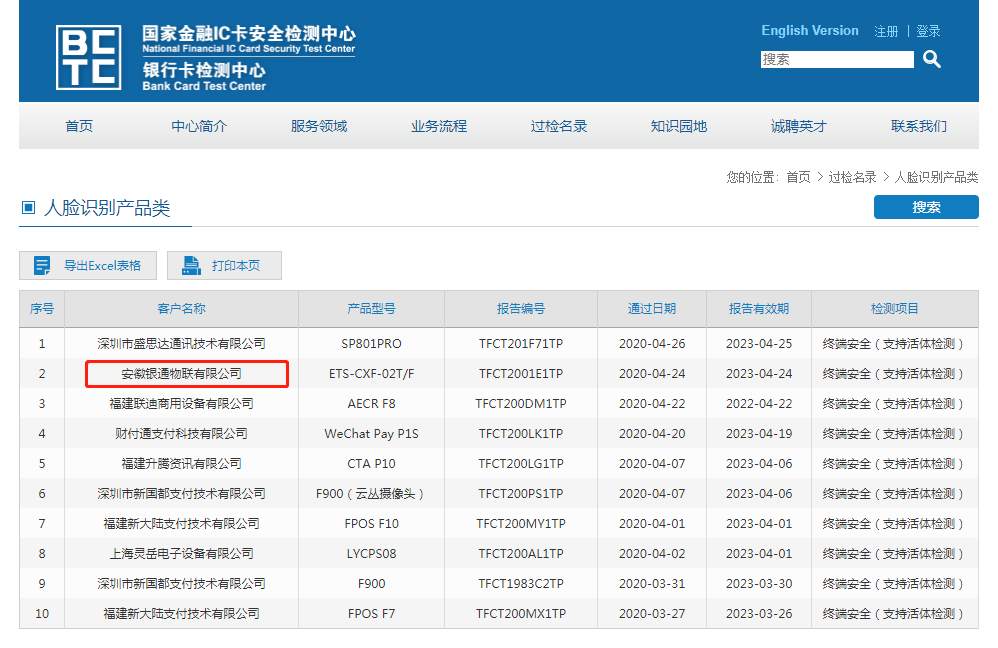The height and width of the screenshot is (648, 998).
Task: Click product model AECR F8
Action: point(371,404)
